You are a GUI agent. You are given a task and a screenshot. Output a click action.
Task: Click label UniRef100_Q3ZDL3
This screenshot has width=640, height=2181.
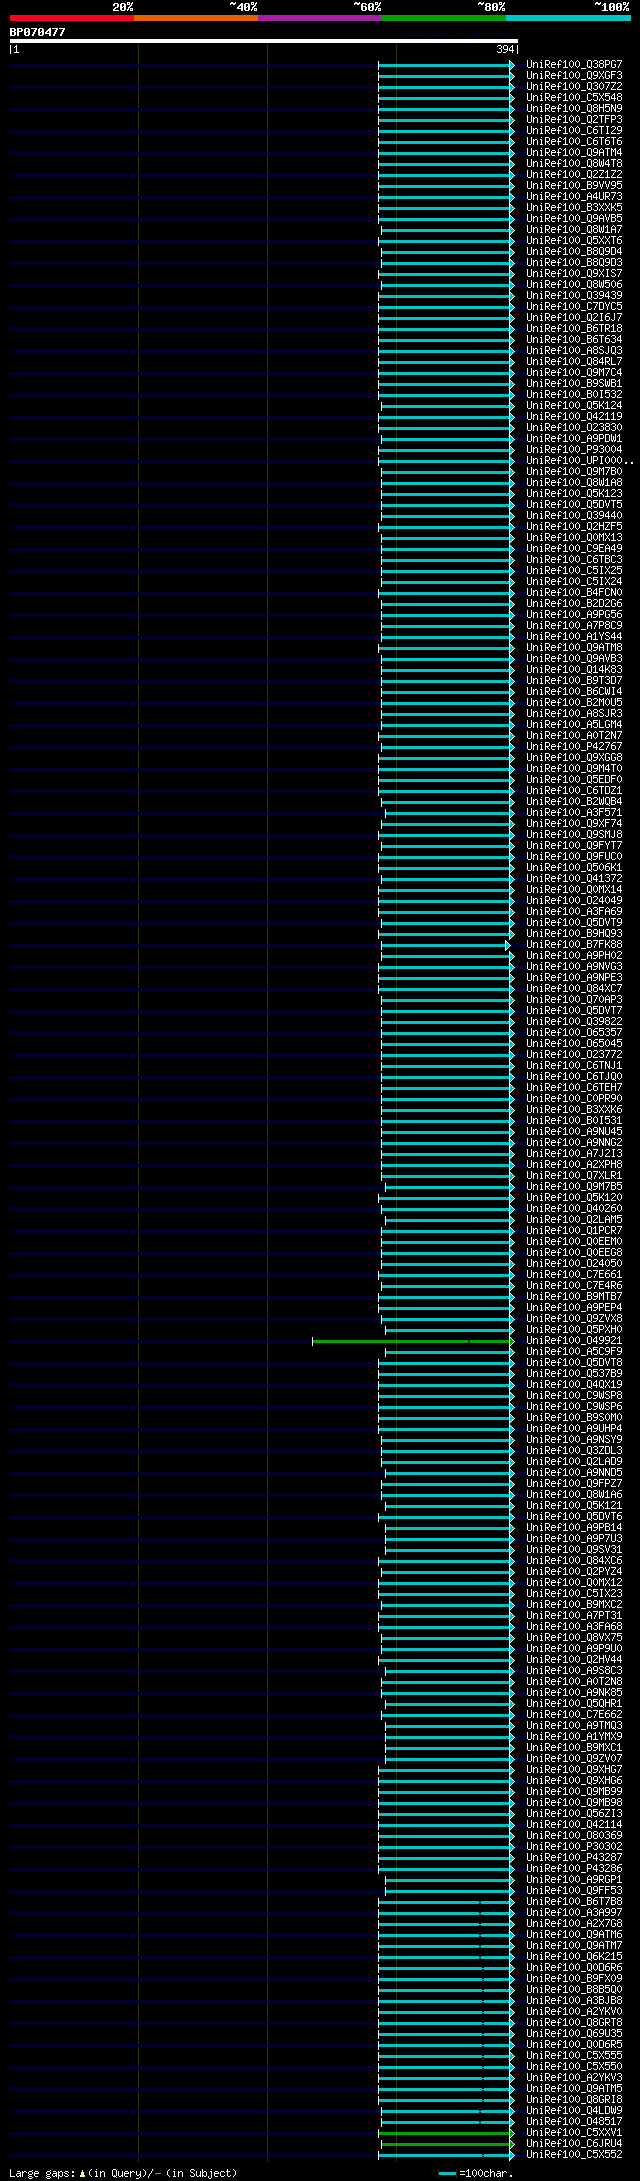pyautogui.click(x=574, y=1450)
